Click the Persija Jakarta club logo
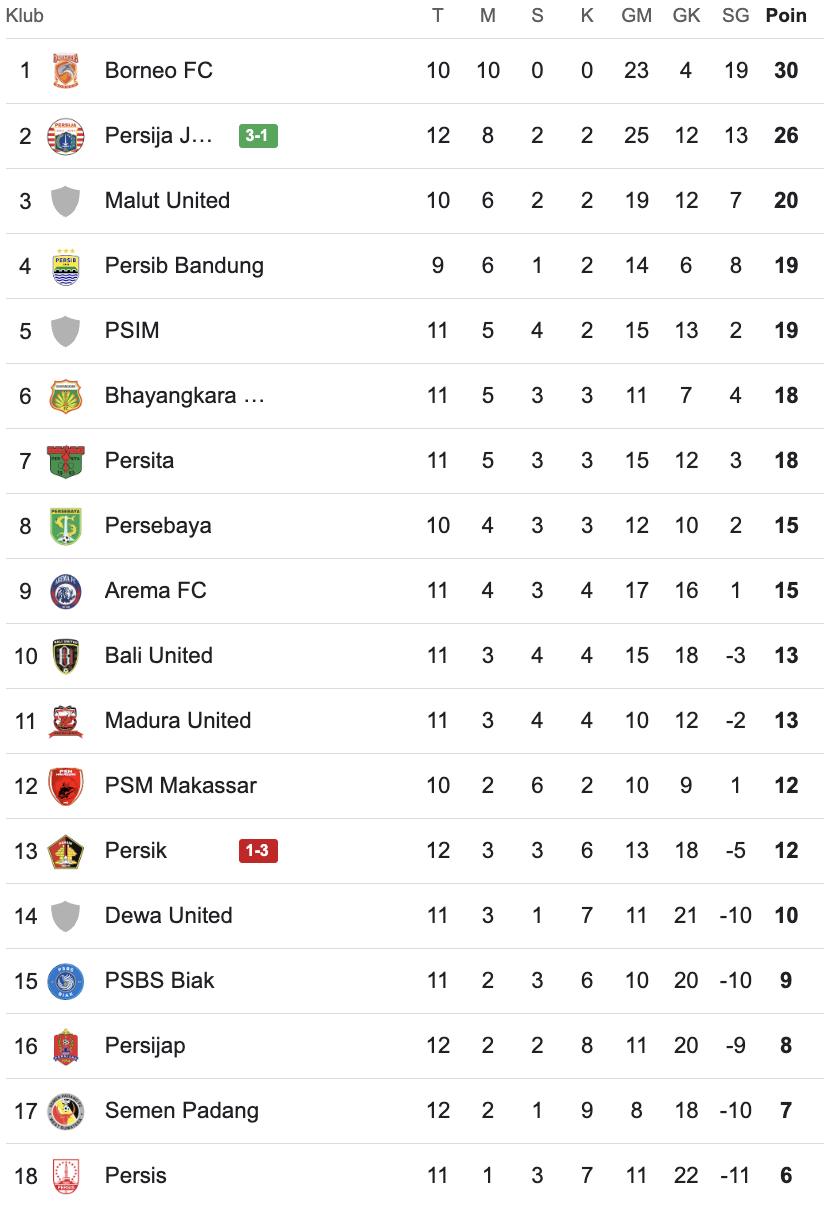Image resolution: width=824 pixels, height=1226 pixels. [66, 136]
